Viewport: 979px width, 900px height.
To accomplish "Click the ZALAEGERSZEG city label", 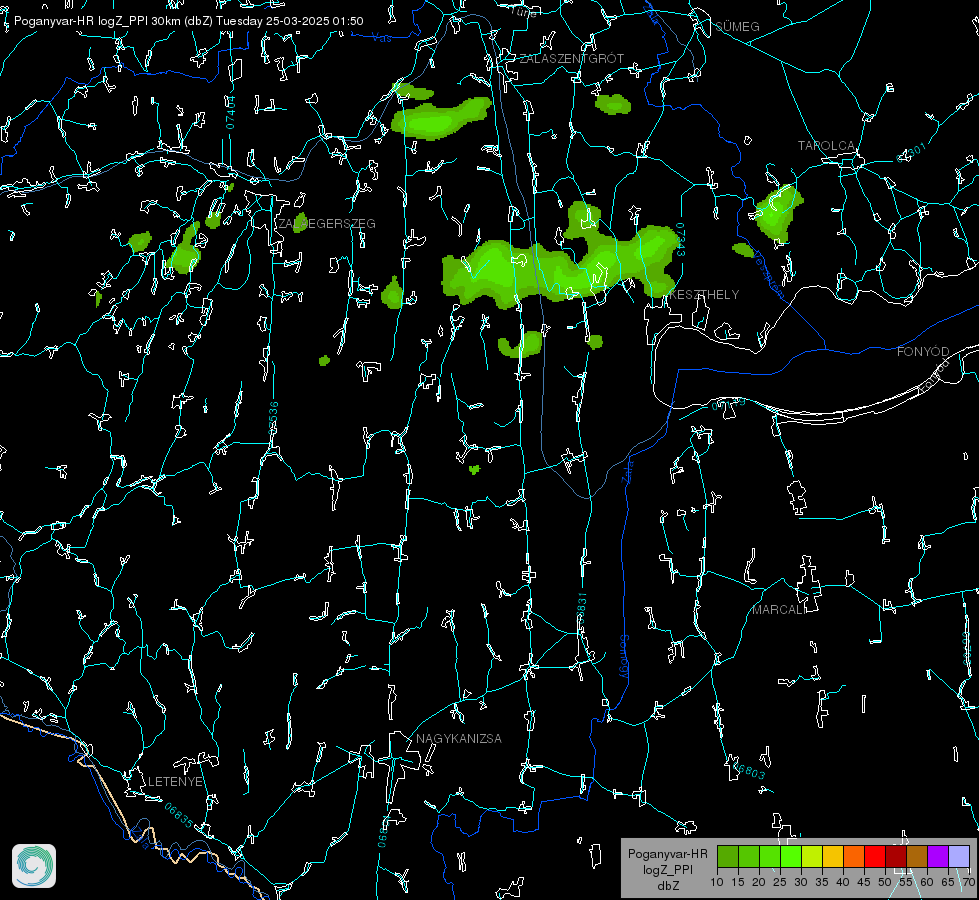I will (x=327, y=224).
